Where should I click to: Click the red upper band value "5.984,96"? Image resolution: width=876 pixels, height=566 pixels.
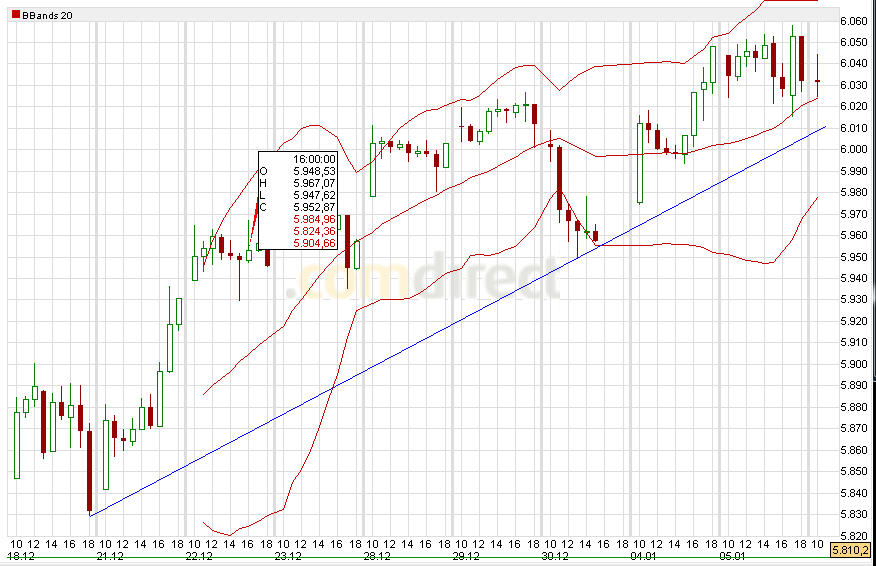(x=315, y=220)
